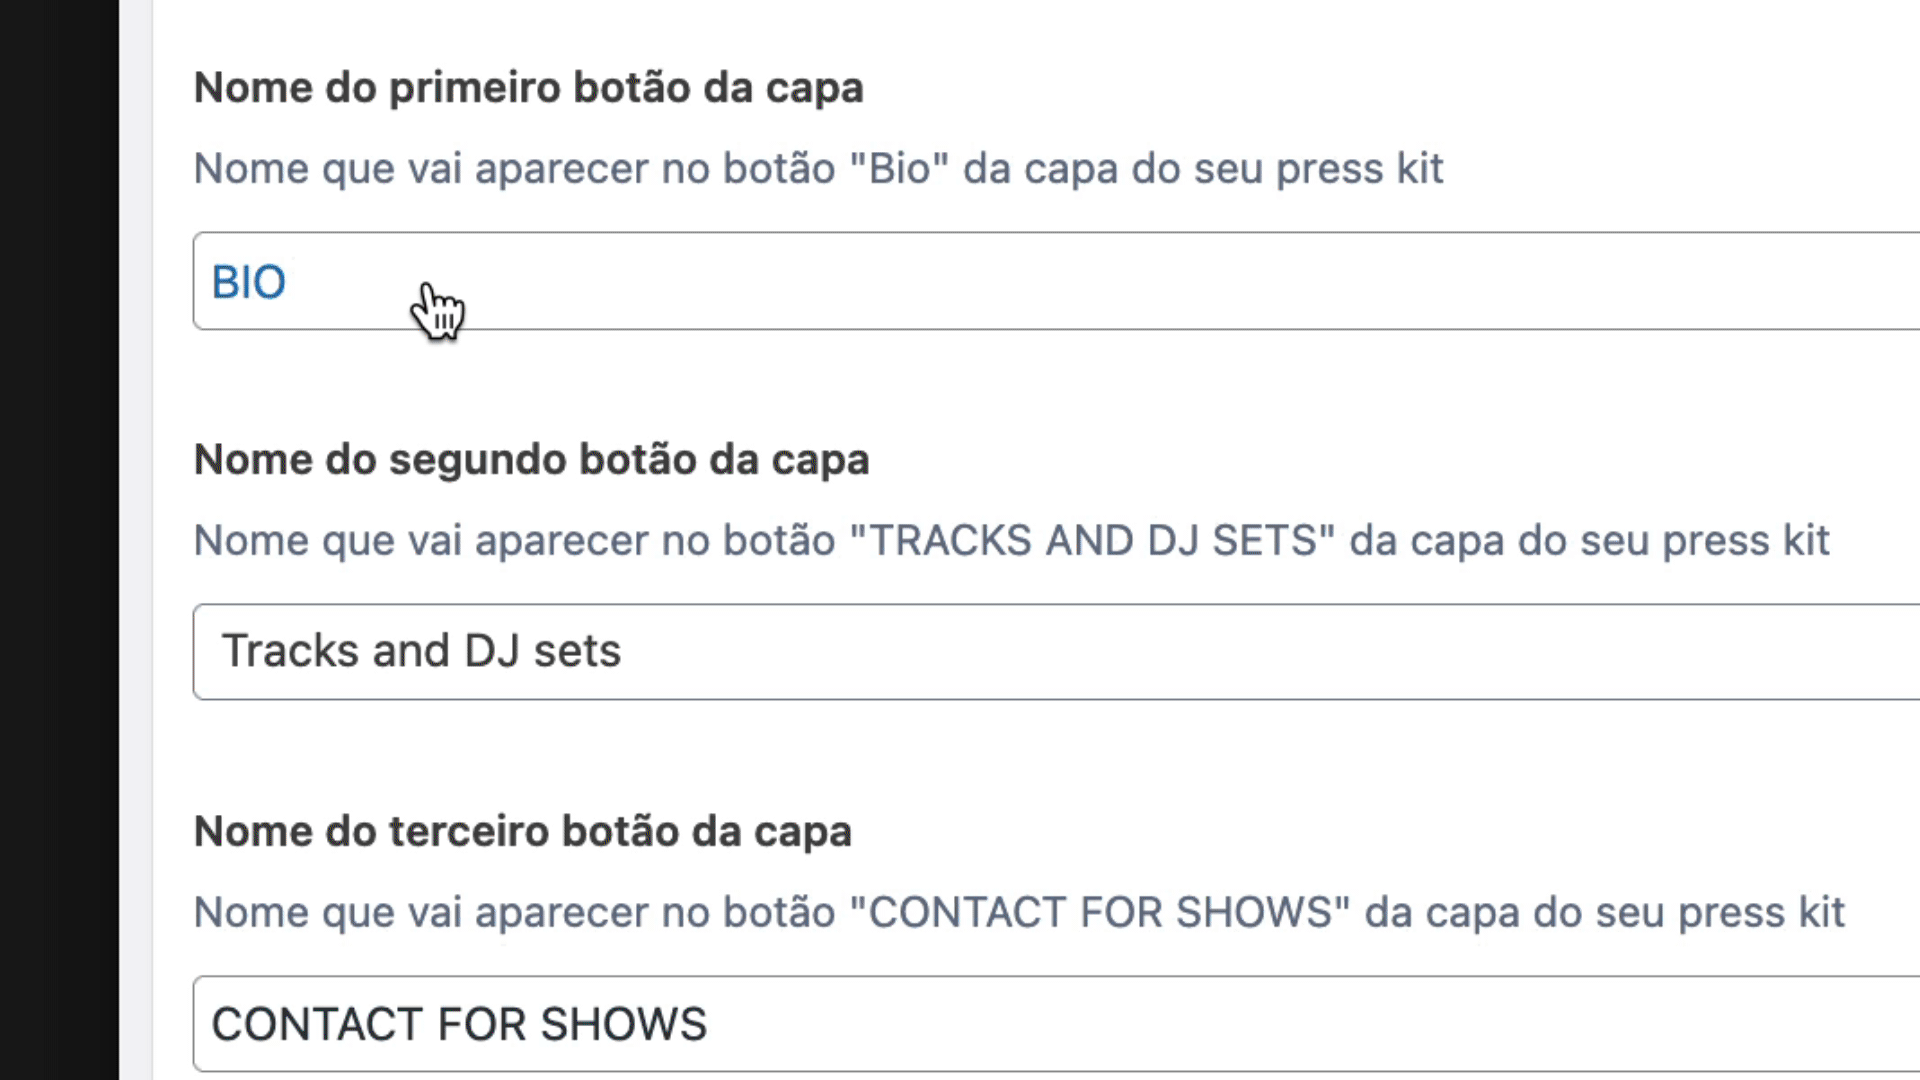Screen dimensions: 1920x1080
Task: Click the Tracks and DJ sets text
Action: (421, 651)
